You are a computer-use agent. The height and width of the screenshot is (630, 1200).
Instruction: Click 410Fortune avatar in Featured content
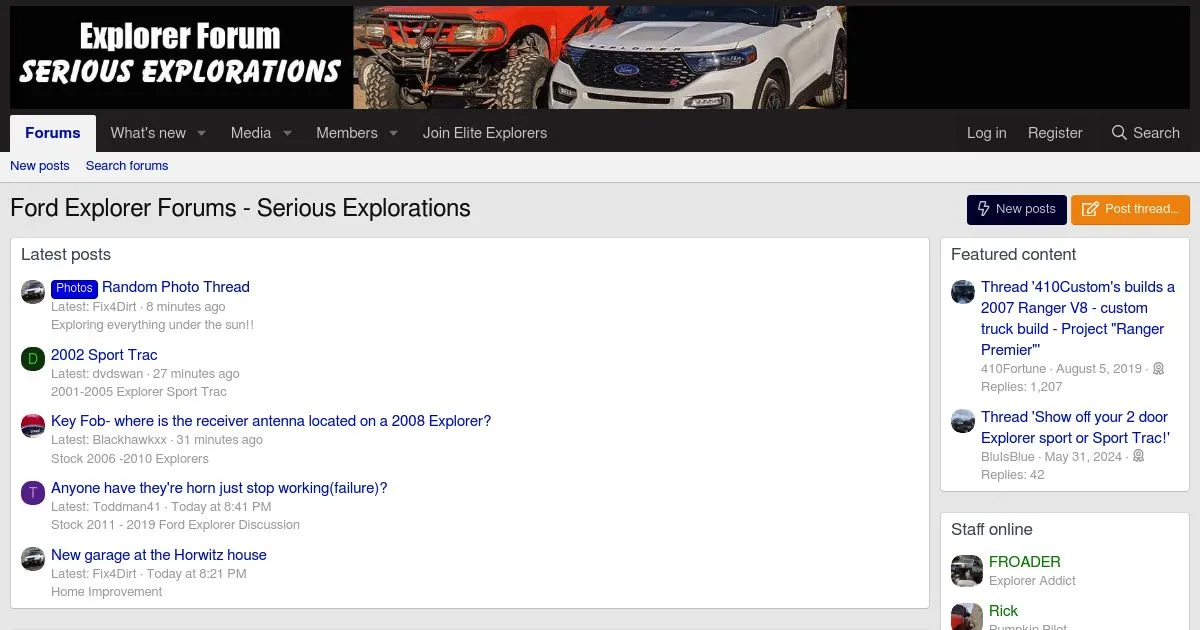pos(963,292)
